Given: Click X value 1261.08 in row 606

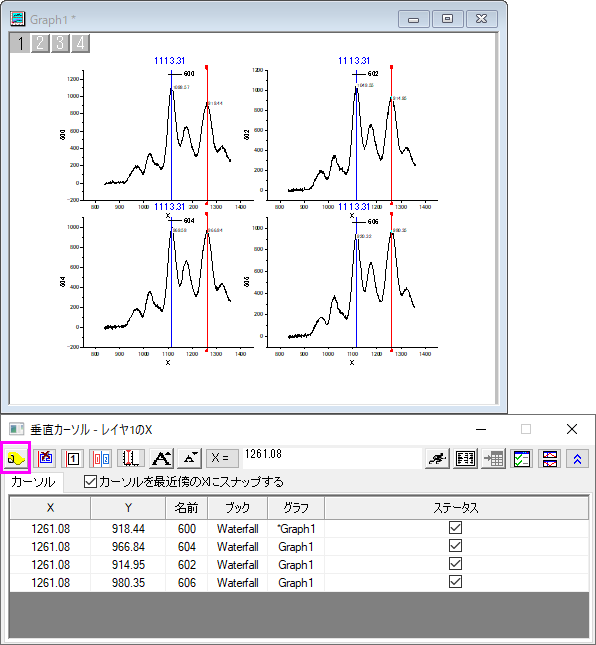Looking at the screenshot, I should (x=50, y=583).
